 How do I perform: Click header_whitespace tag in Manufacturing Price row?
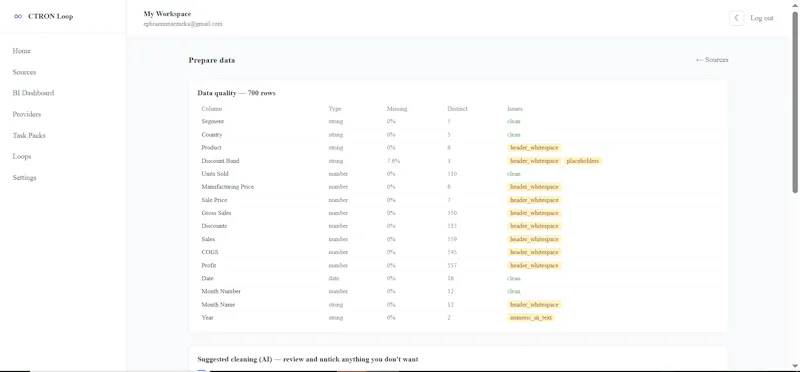[x=534, y=187]
